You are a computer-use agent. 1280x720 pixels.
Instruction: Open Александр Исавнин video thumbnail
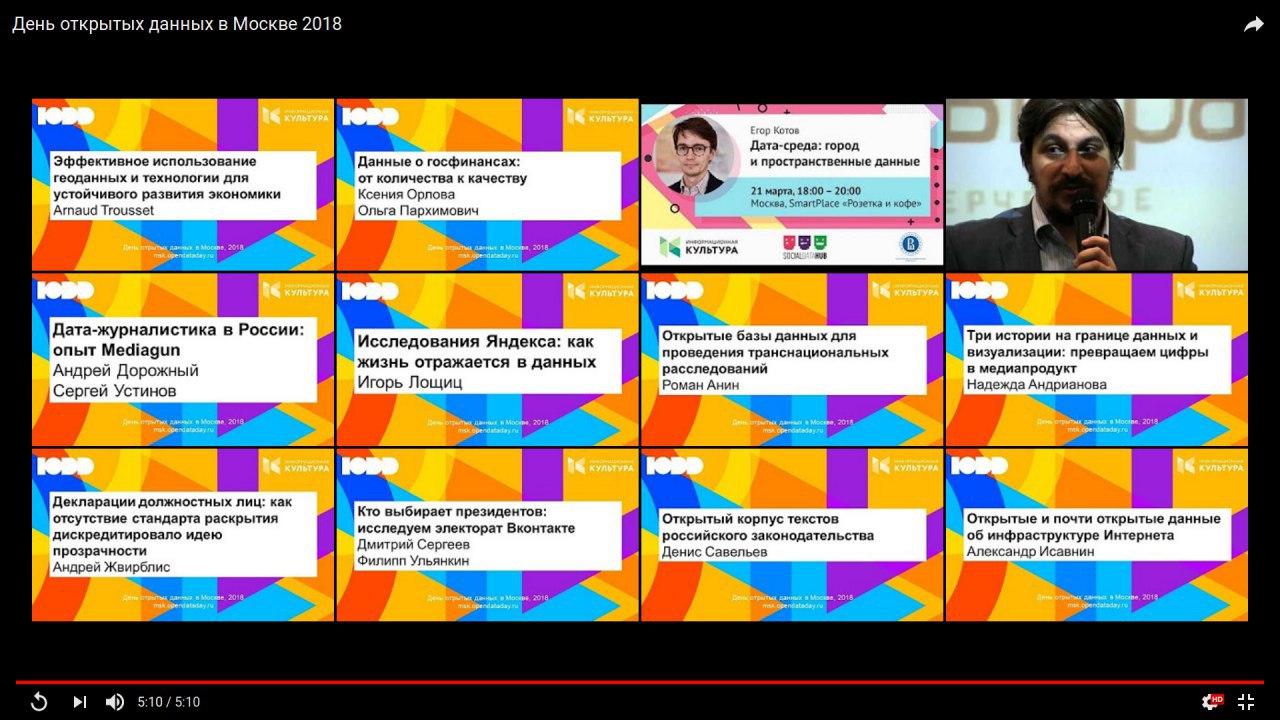coord(1097,535)
